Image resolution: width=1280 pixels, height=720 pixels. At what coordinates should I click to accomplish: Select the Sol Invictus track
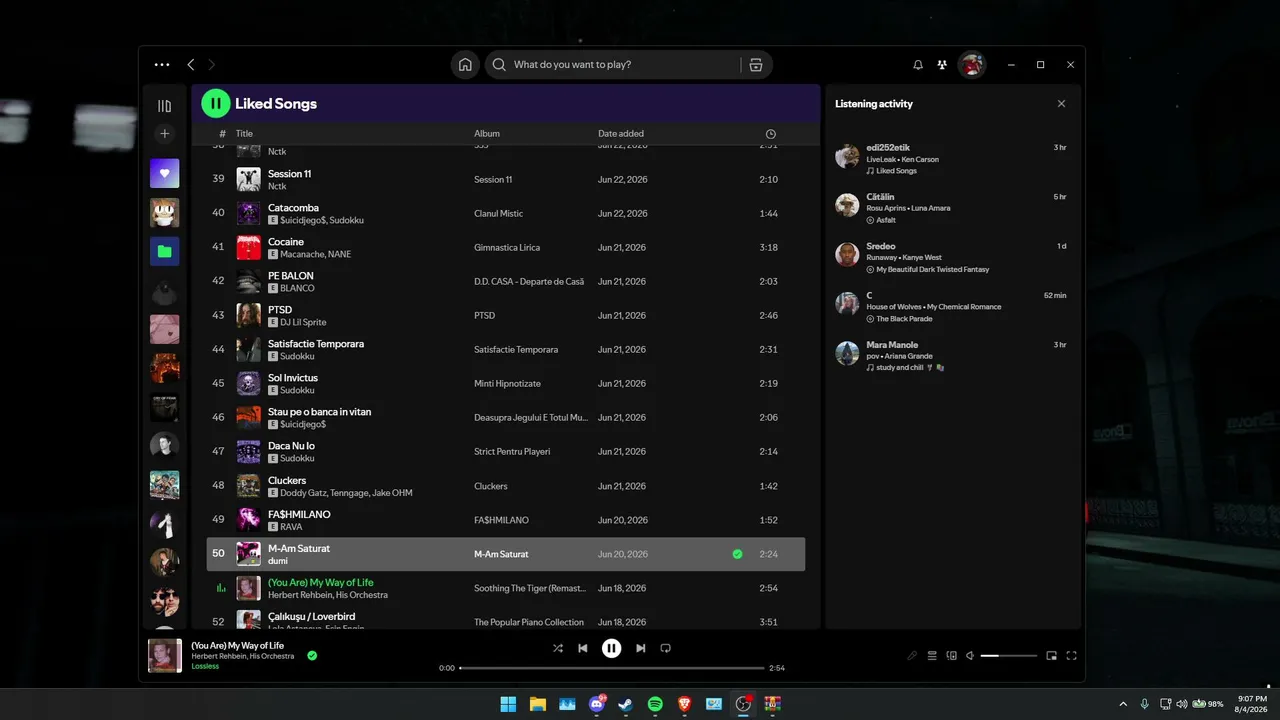point(506,384)
